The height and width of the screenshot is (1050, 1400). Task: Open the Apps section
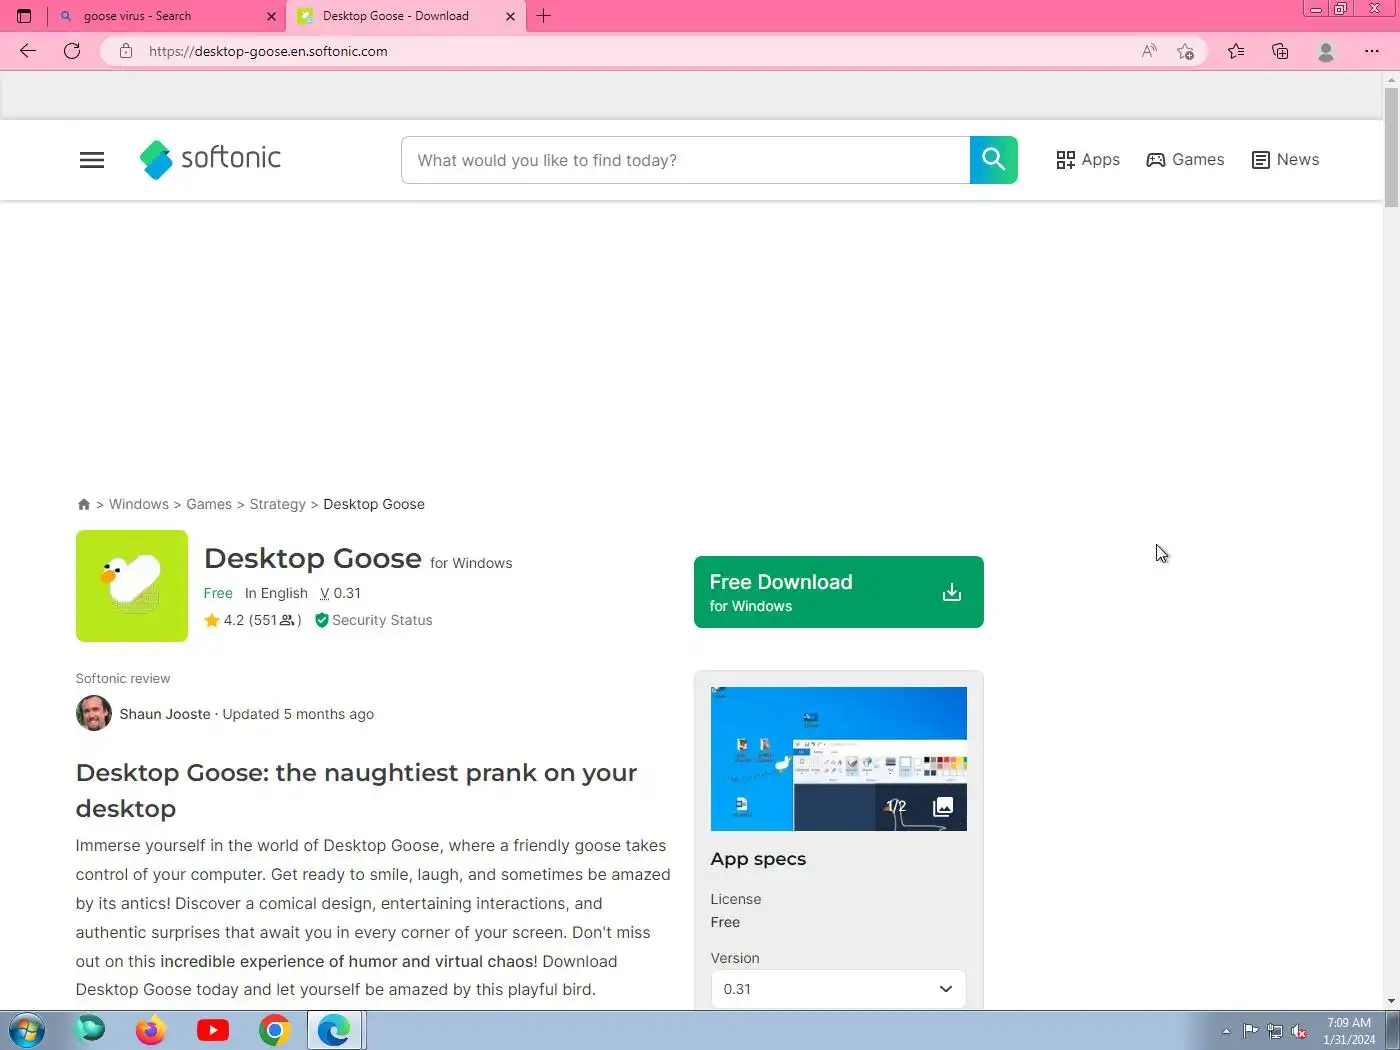pos(1088,160)
